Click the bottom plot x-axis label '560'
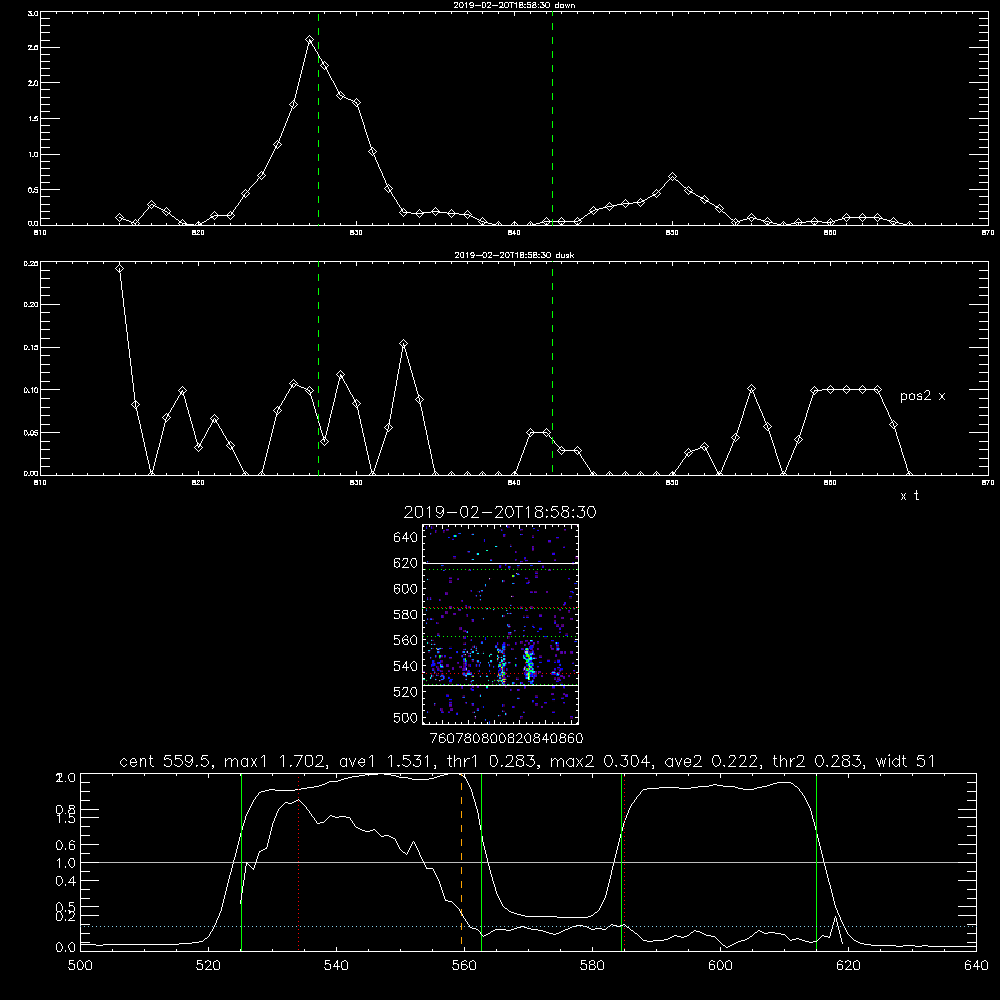The height and width of the screenshot is (1000, 1000). pyautogui.click(x=464, y=966)
